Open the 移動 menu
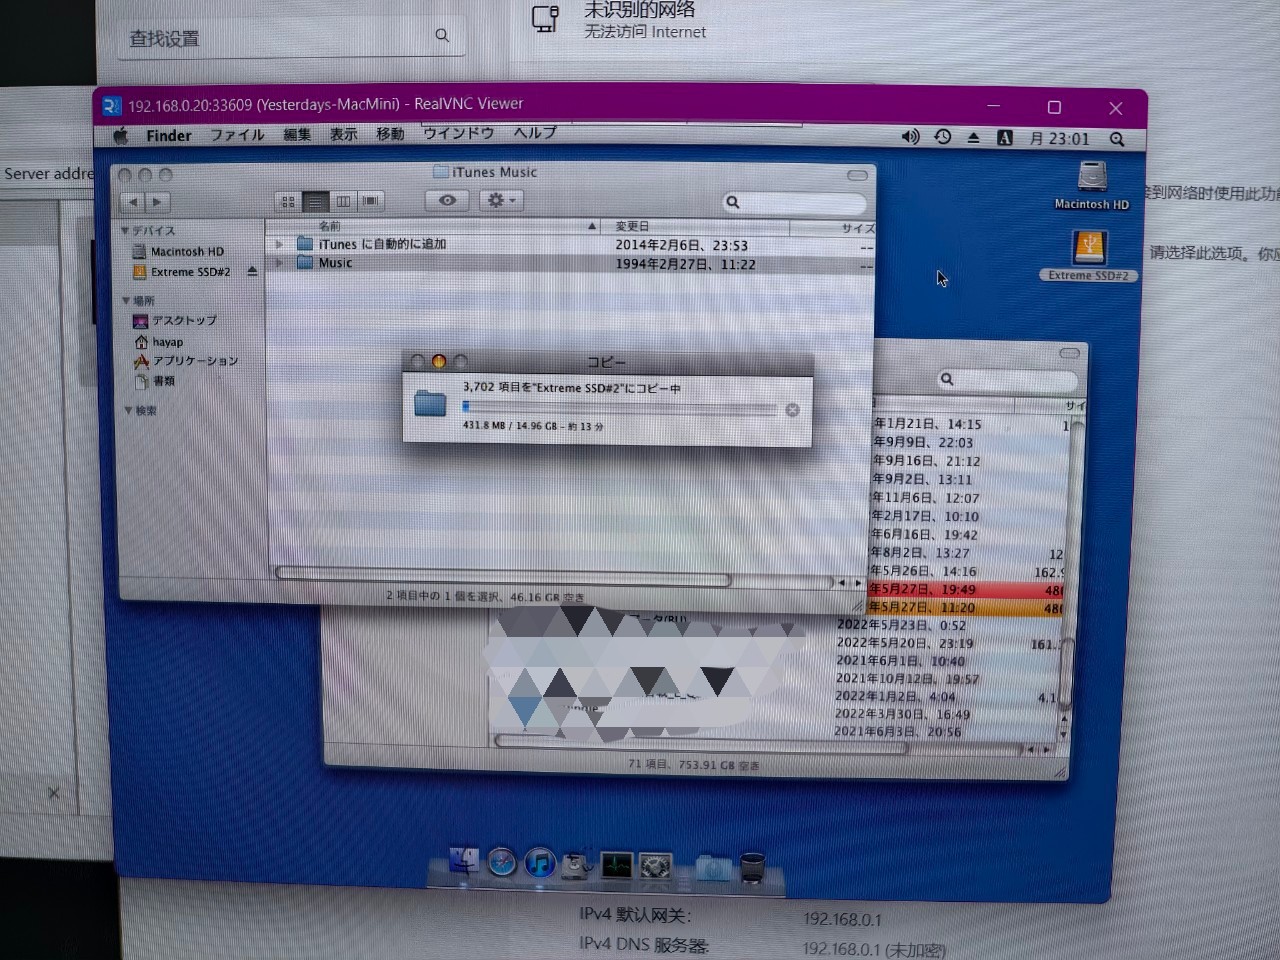 (x=390, y=134)
